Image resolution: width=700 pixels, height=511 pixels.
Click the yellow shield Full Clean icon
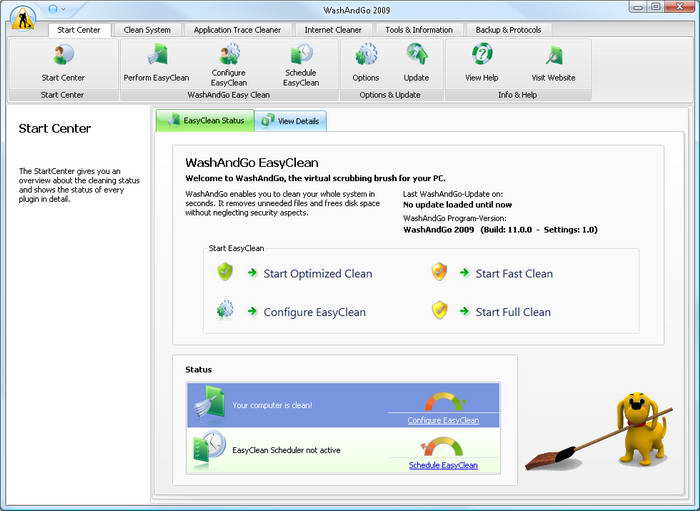pyautogui.click(x=439, y=310)
